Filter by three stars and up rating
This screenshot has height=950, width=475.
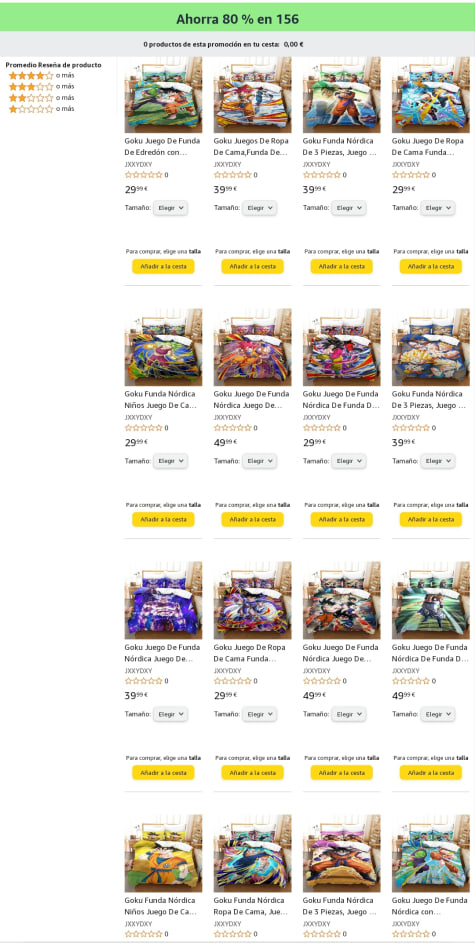click(x=41, y=87)
